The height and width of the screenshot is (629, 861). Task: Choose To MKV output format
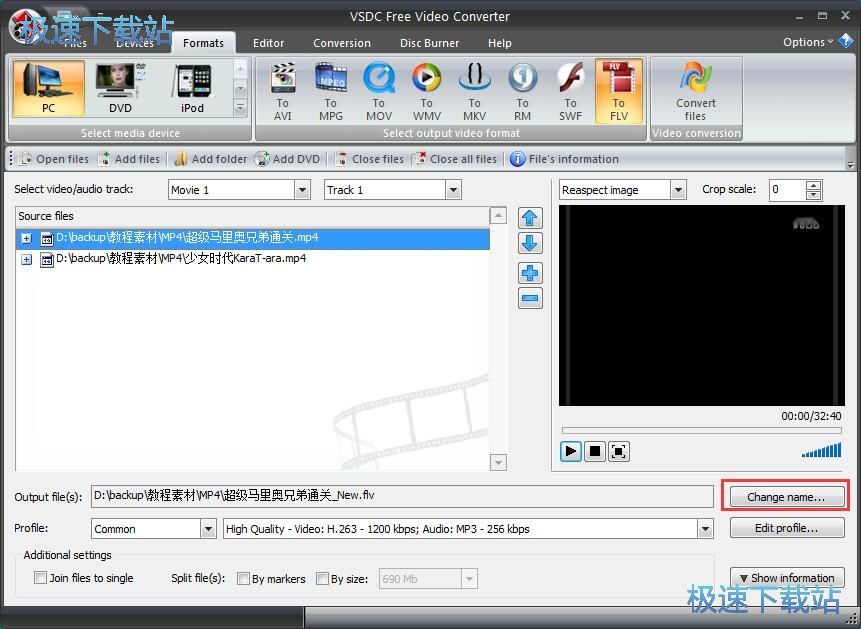coord(474,92)
